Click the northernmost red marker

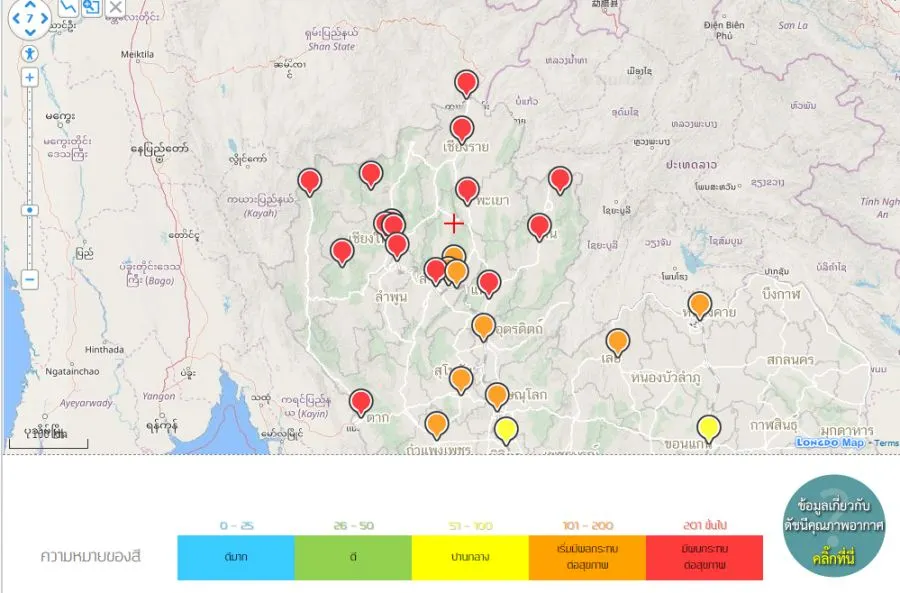coord(466,83)
